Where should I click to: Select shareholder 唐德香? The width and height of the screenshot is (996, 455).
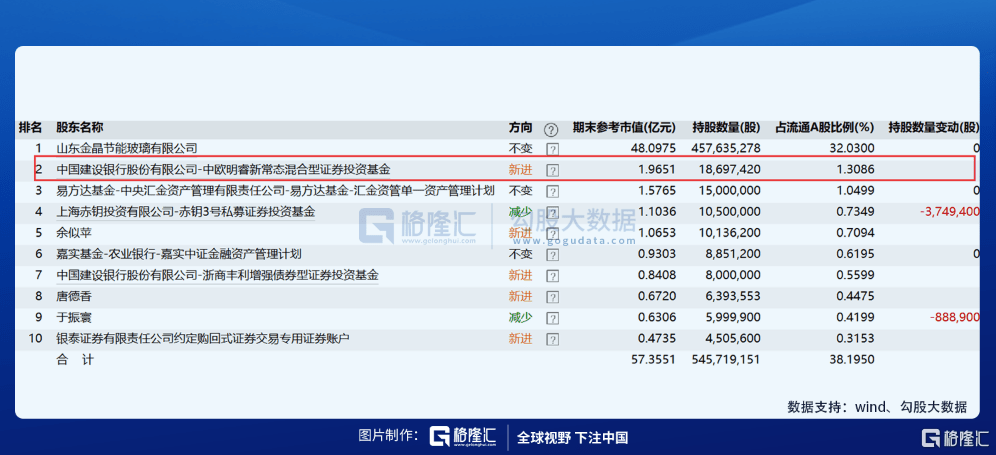(73, 296)
